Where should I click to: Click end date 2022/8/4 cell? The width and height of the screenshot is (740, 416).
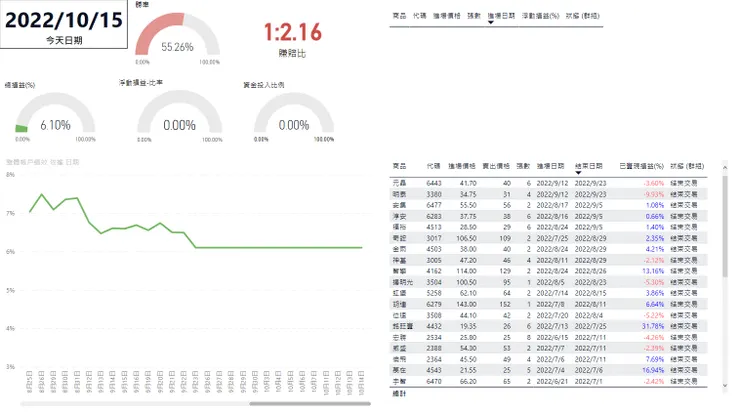point(589,315)
